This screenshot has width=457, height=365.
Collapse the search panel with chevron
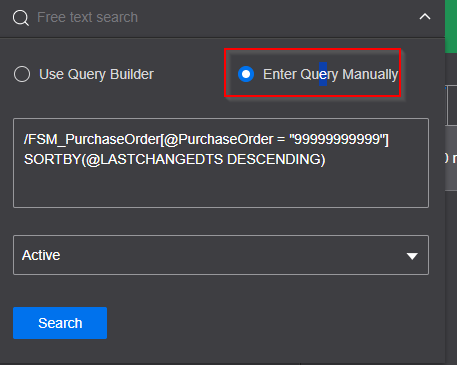click(x=425, y=17)
